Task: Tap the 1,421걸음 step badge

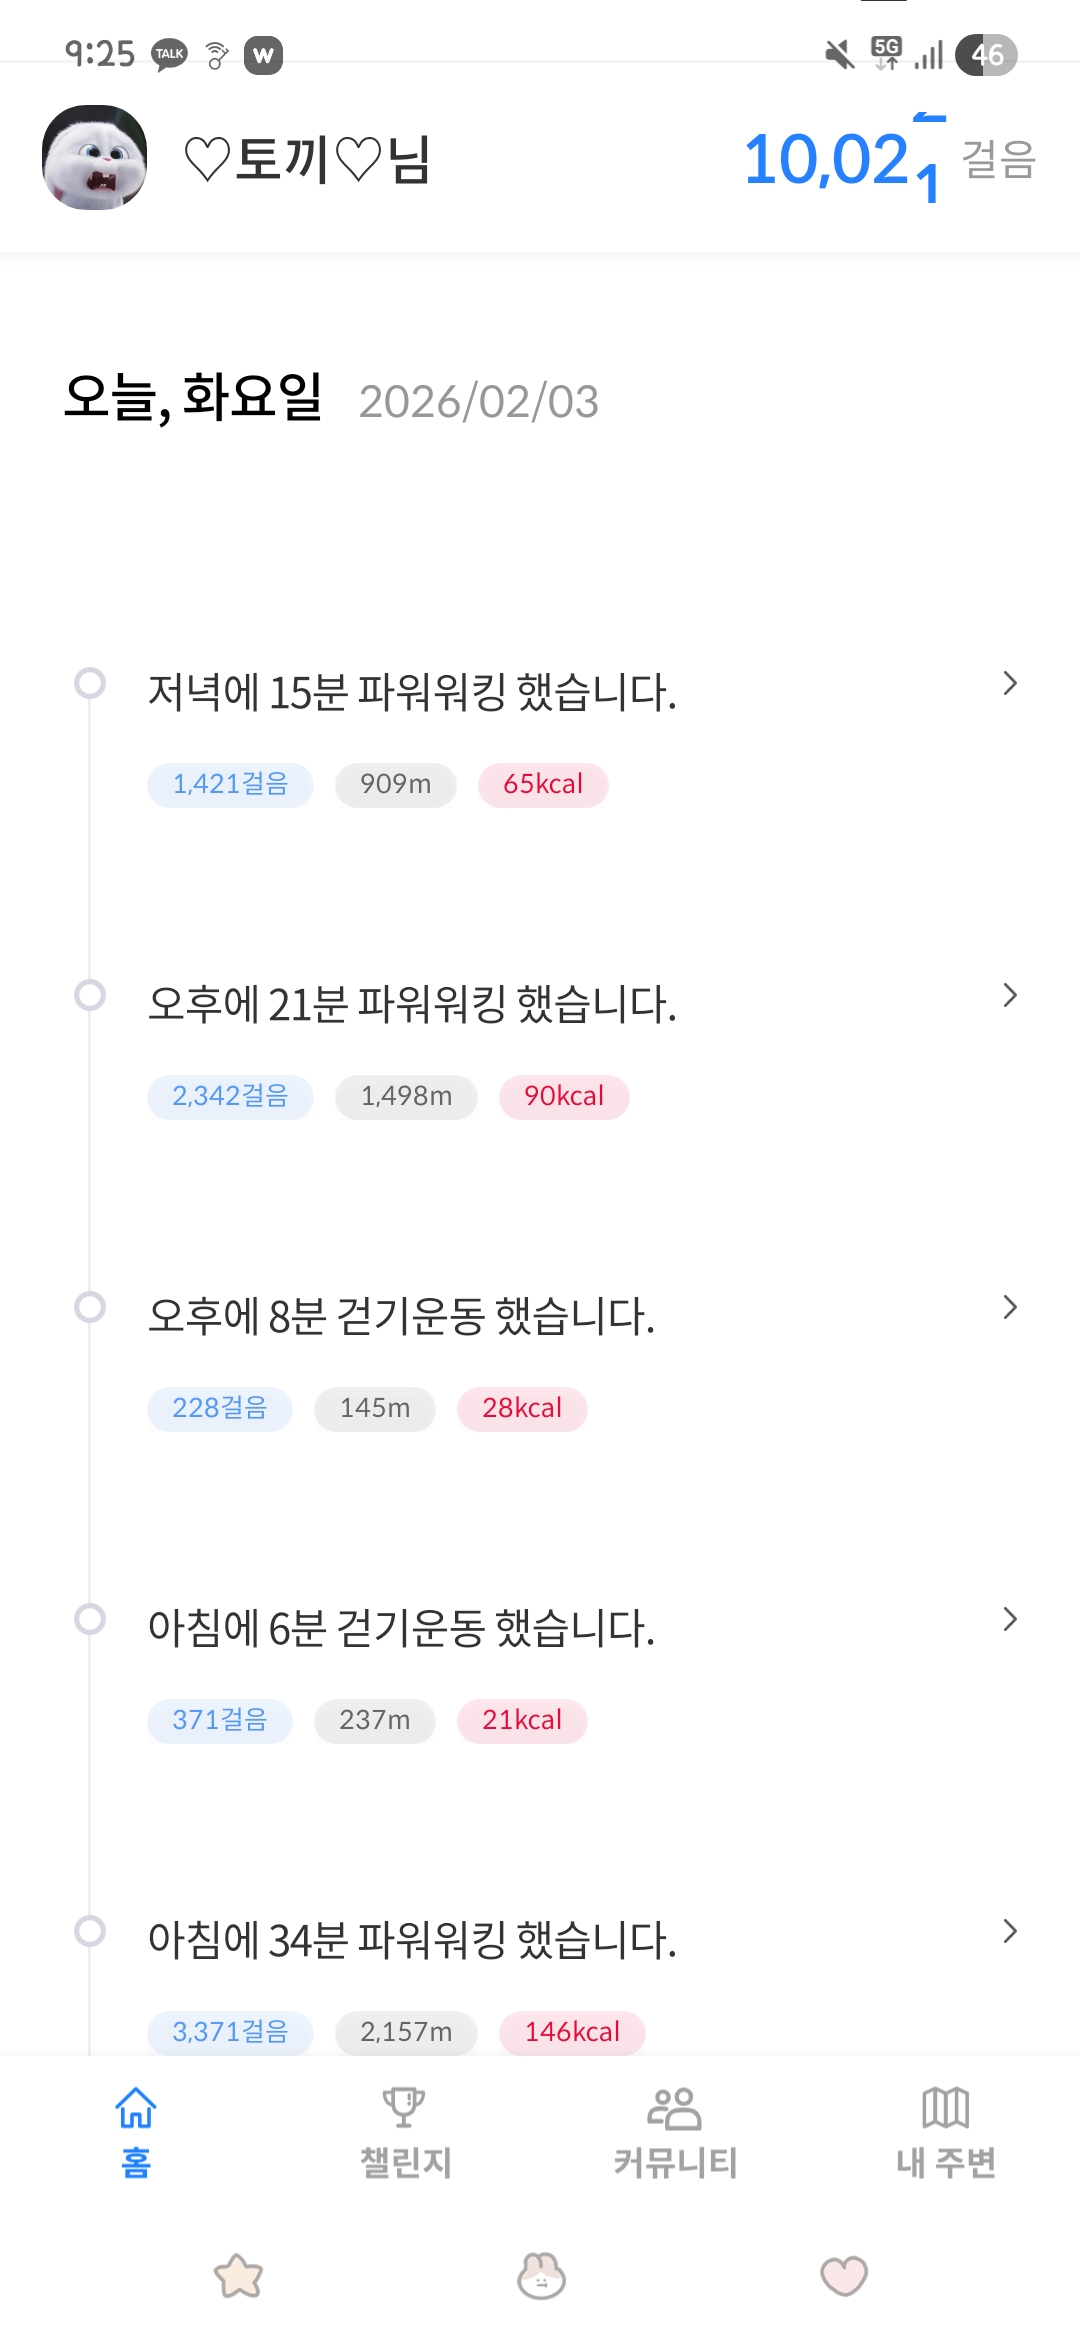Action: coord(230,784)
